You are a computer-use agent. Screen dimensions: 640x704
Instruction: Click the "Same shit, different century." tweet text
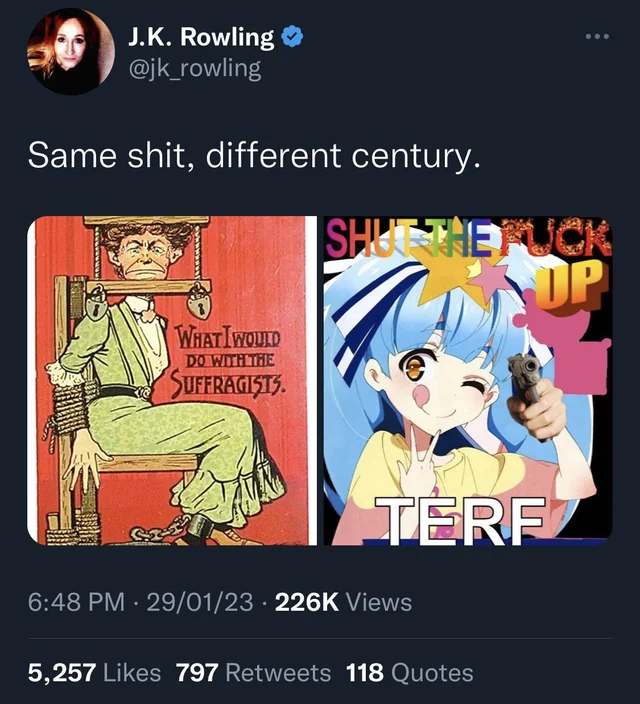coord(254,154)
